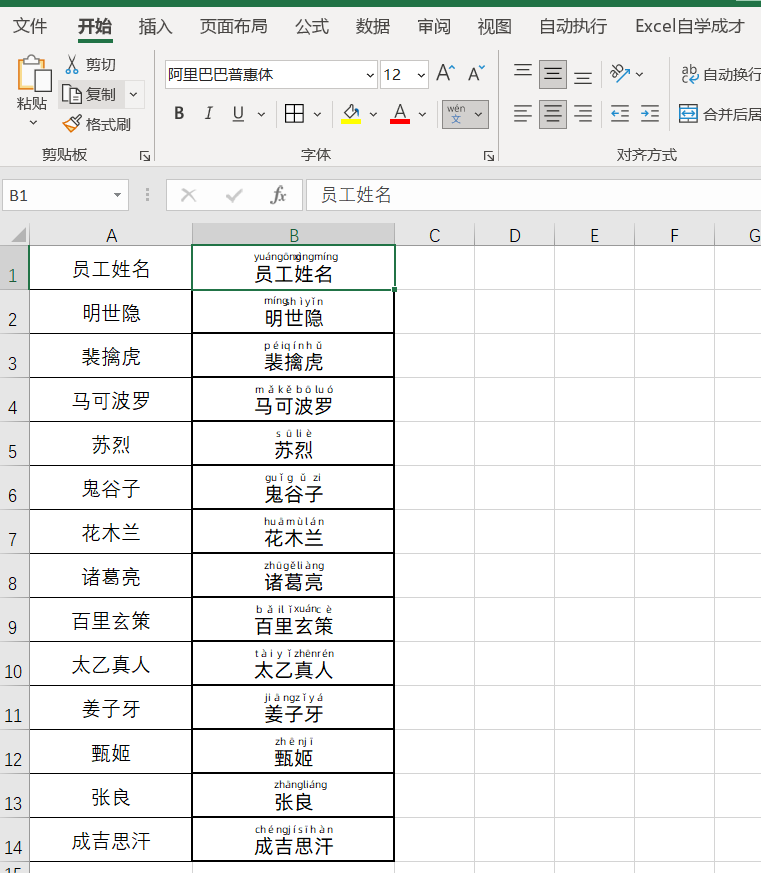
Task: Expand underline style options
Action: (x=261, y=114)
